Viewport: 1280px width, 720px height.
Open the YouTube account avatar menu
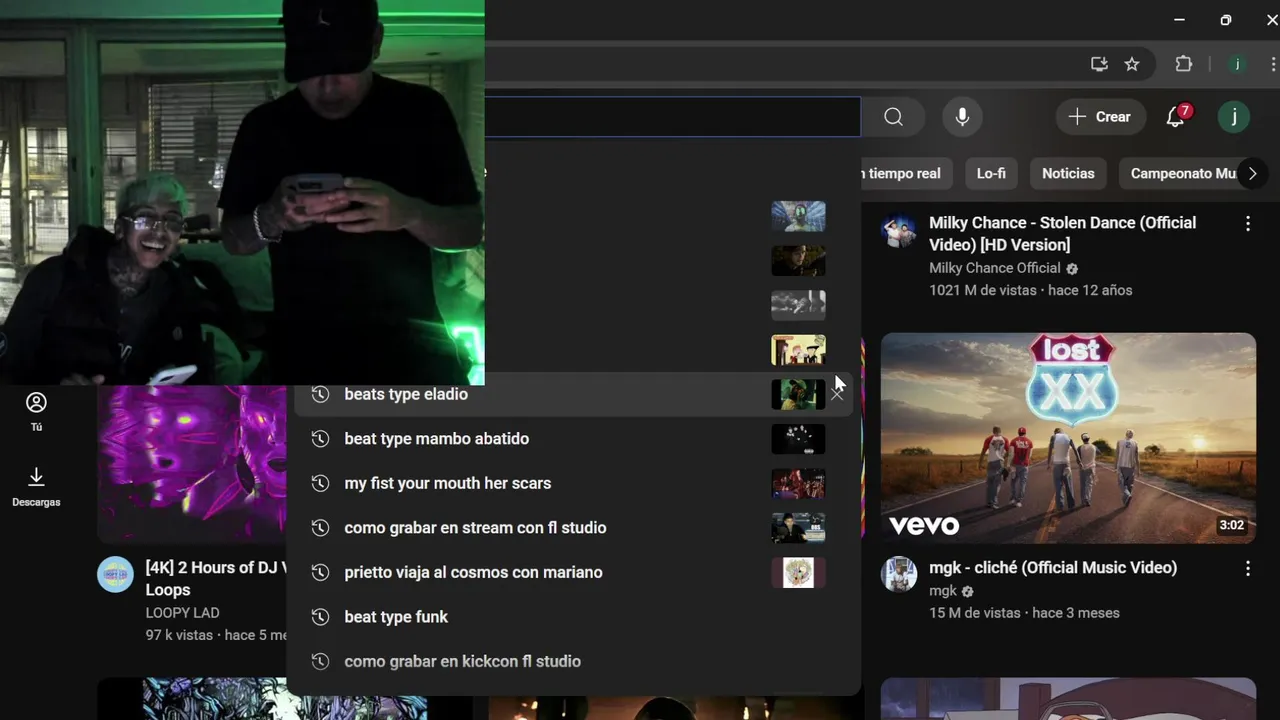pos(1234,117)
